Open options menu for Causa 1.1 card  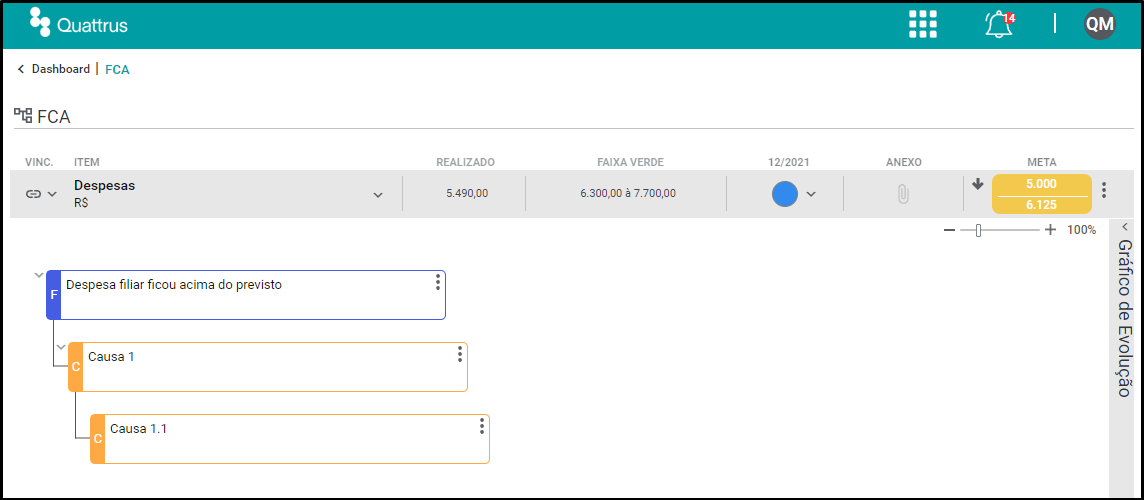tap(482, 426)
